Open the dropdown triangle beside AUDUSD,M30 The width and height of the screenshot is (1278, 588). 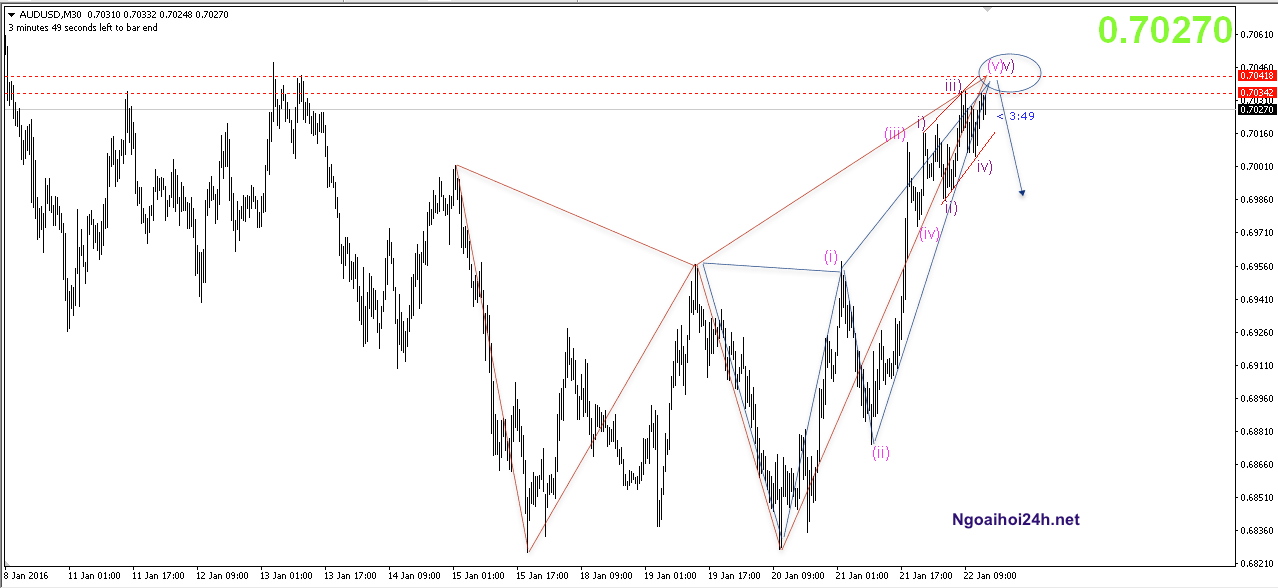(x=11, y=15)
